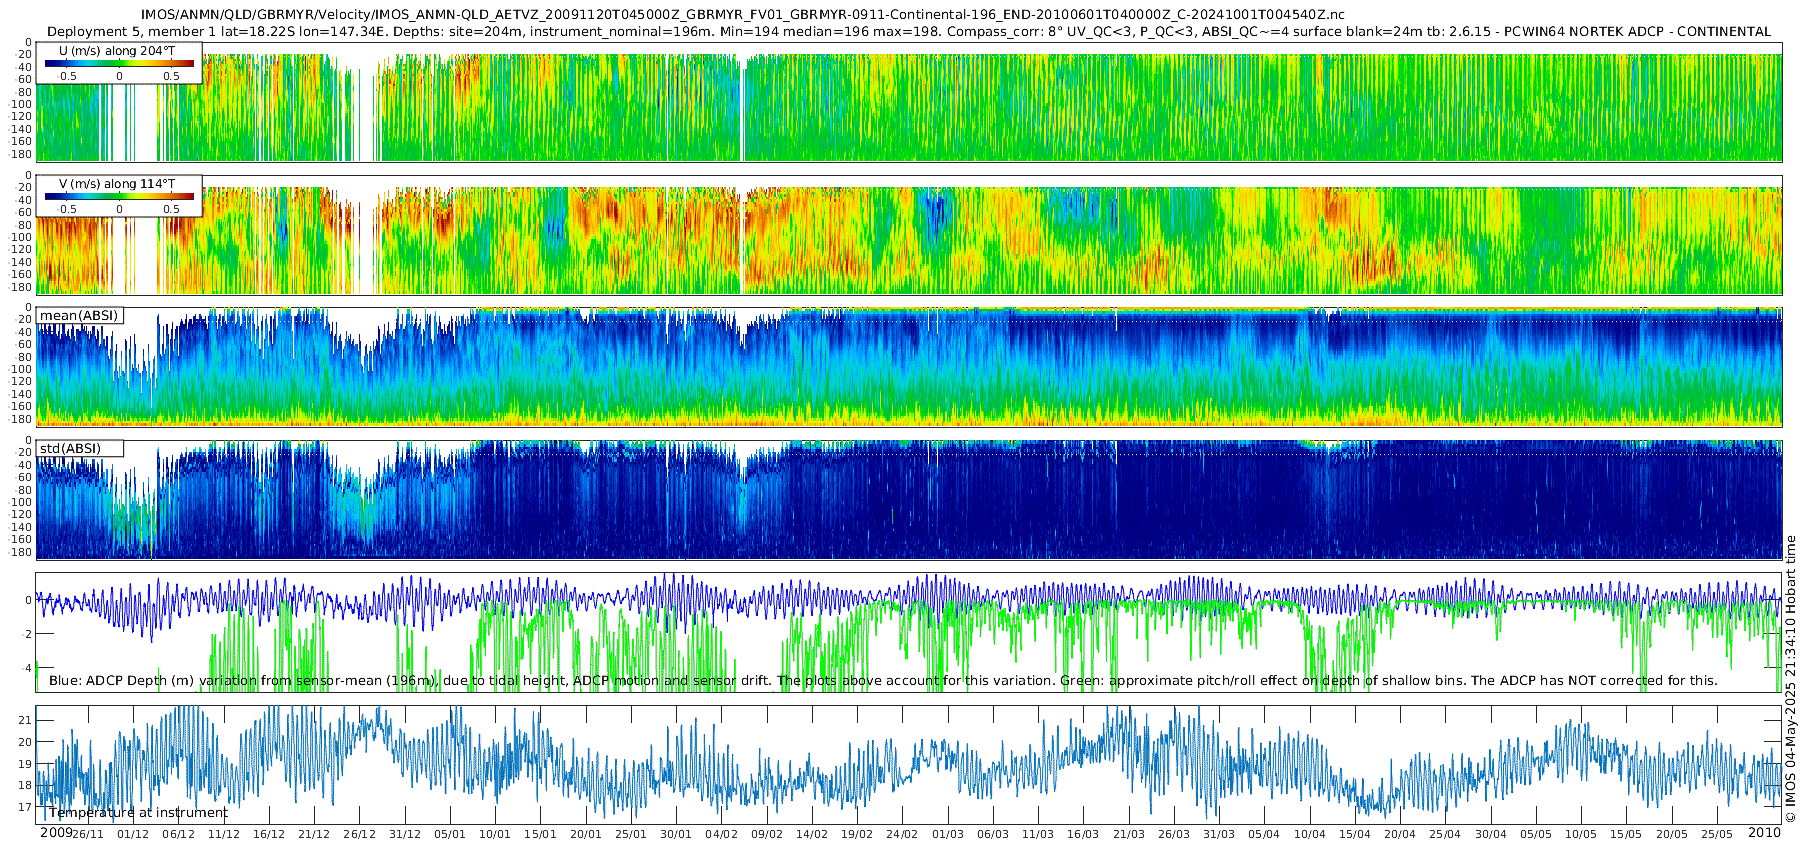This screenshot has height=850, width=1800.
Task: Click the 01/03 date tick mark
Action: click(x=947, y=834)
